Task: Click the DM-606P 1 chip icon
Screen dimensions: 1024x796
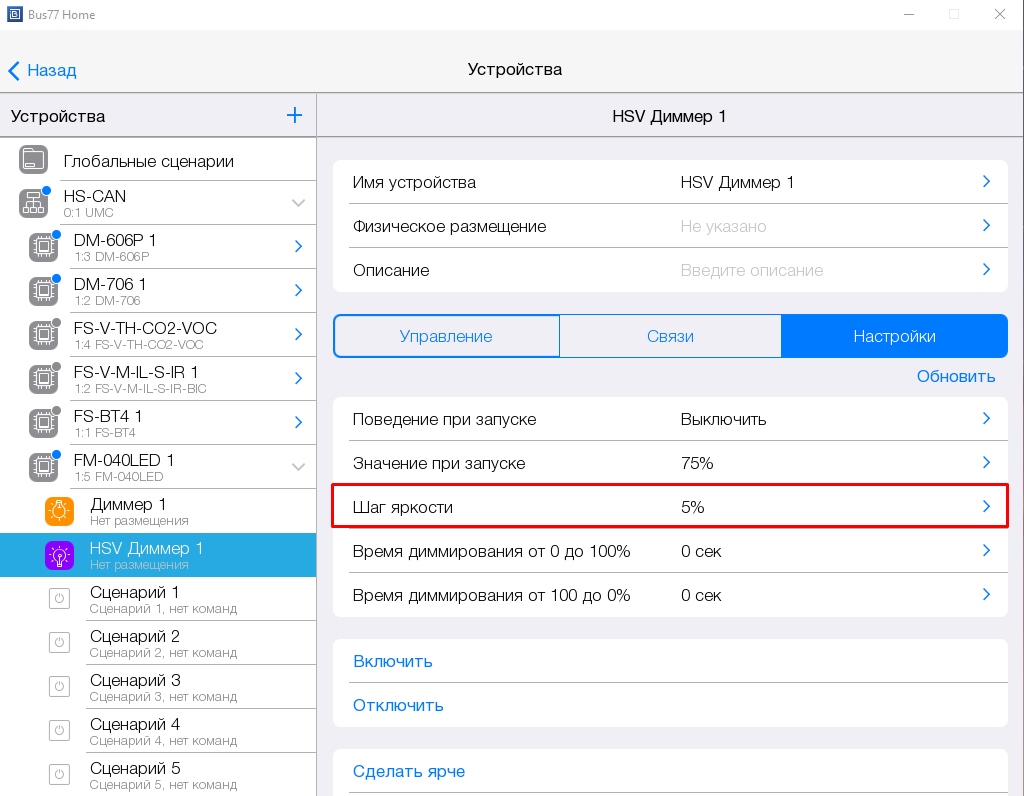Action: tap(43, 247)
